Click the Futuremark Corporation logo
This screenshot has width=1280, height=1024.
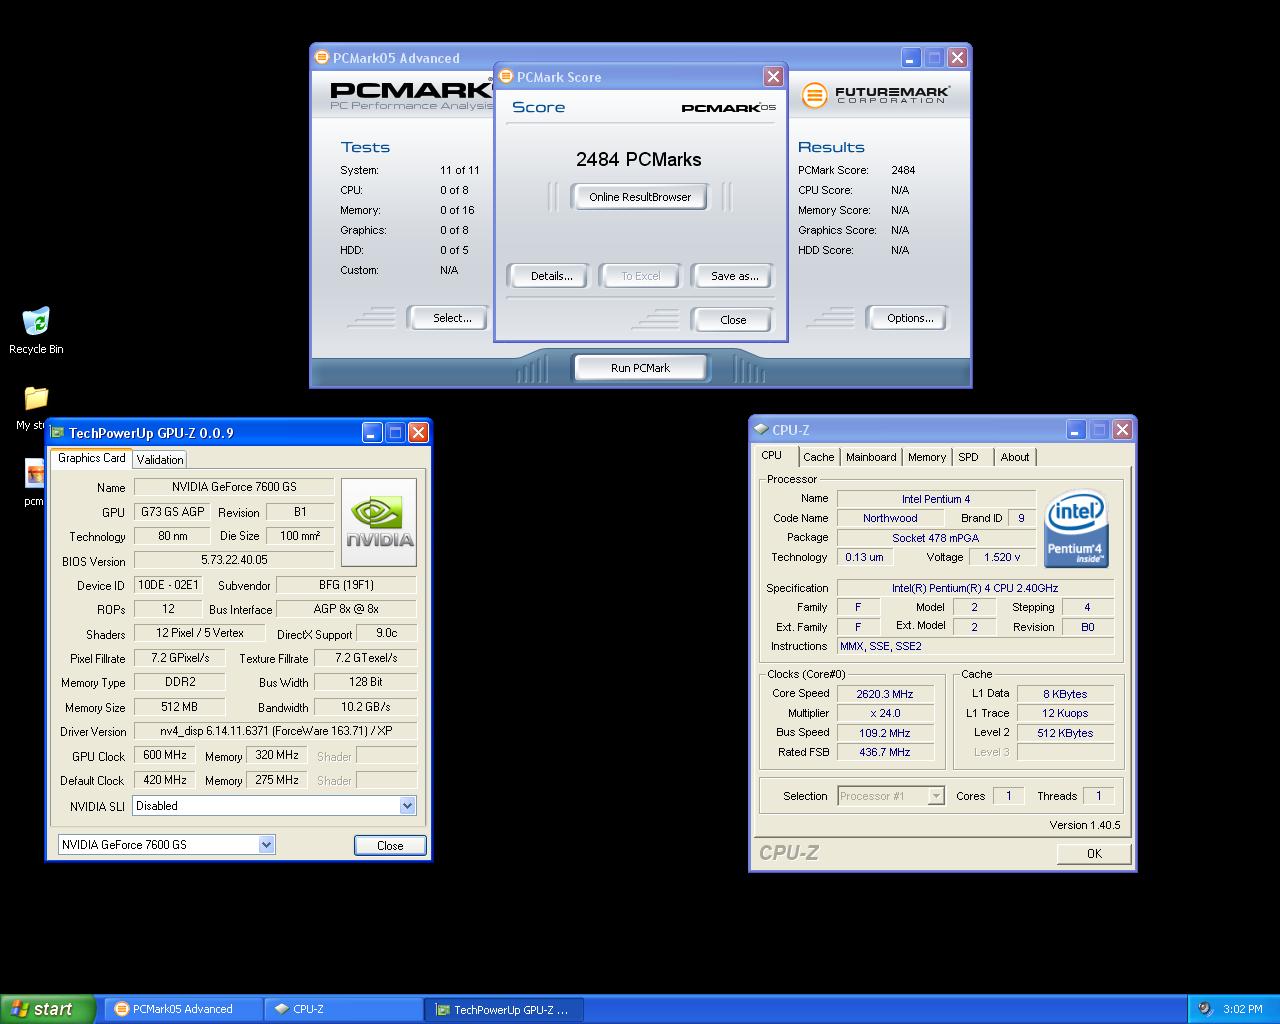tap(876, 95)
